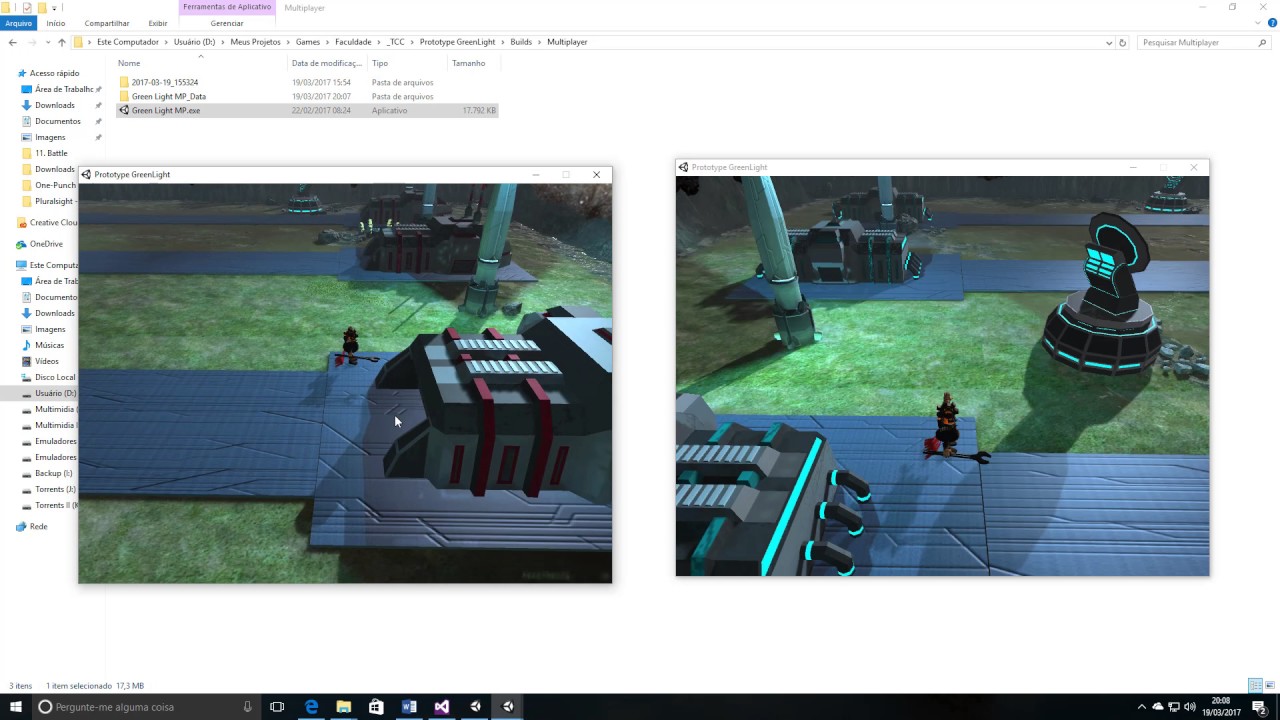Click Faculdade in the address breadcrumb
1280x720 pixels.
pyautogui.click(x=353, y=42)
